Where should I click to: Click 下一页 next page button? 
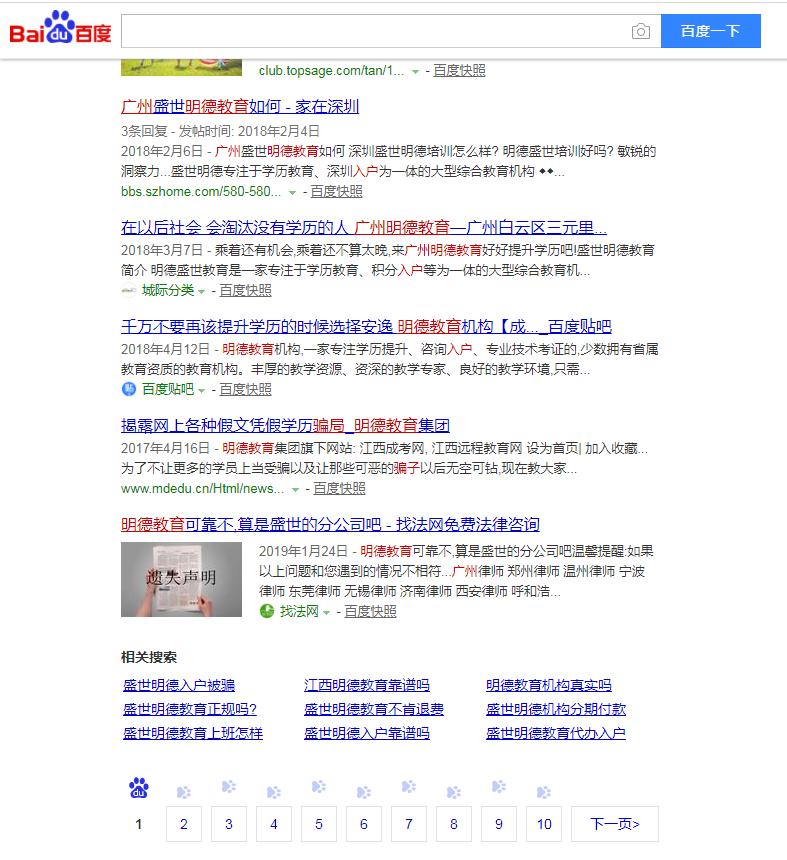coord(615,824)
